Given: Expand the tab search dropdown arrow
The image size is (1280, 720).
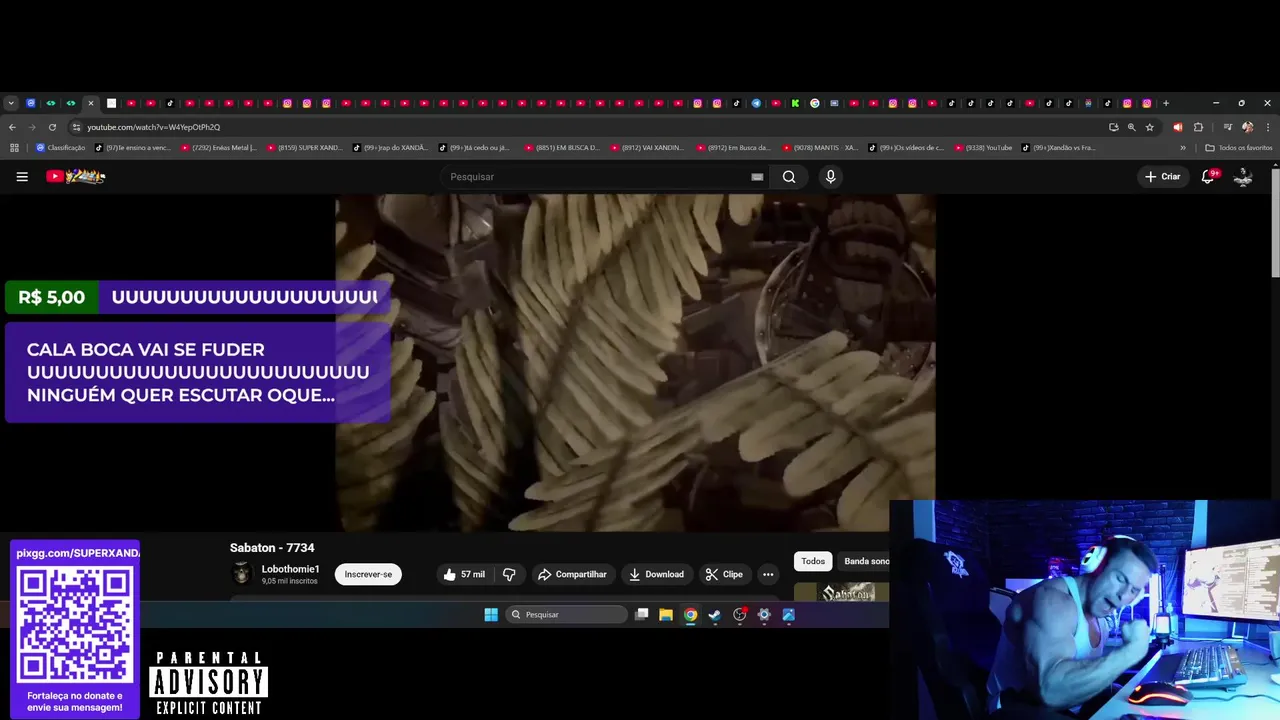Looking at the screenshot, I should (11, 103).
